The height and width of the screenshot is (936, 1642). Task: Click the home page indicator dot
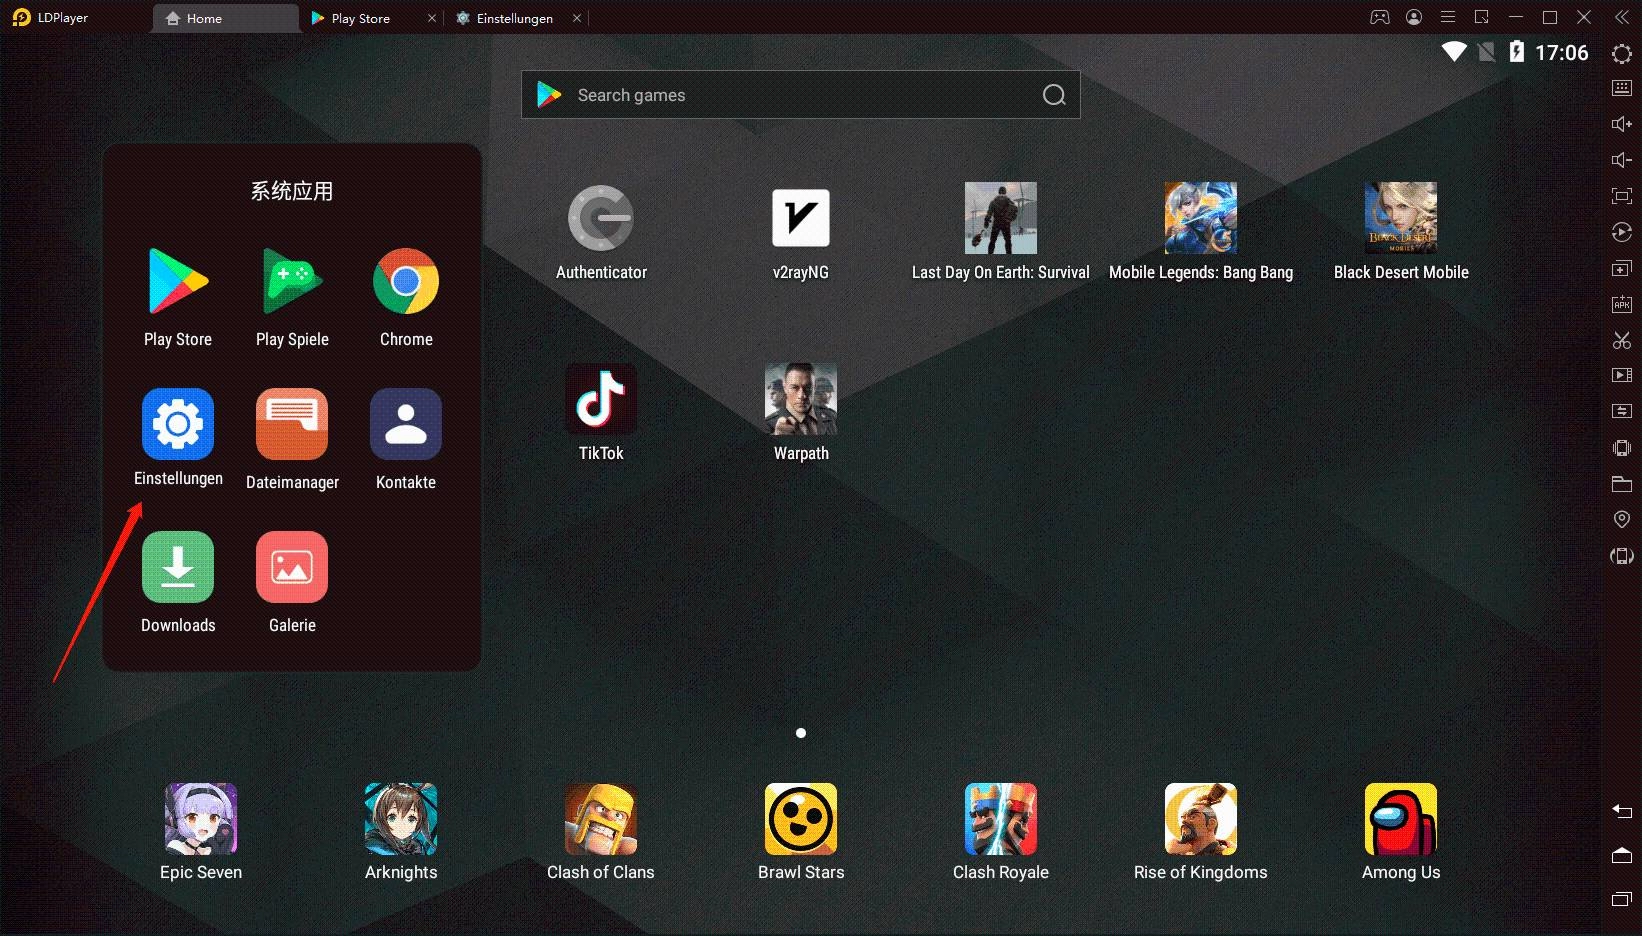tap(801, 733)
